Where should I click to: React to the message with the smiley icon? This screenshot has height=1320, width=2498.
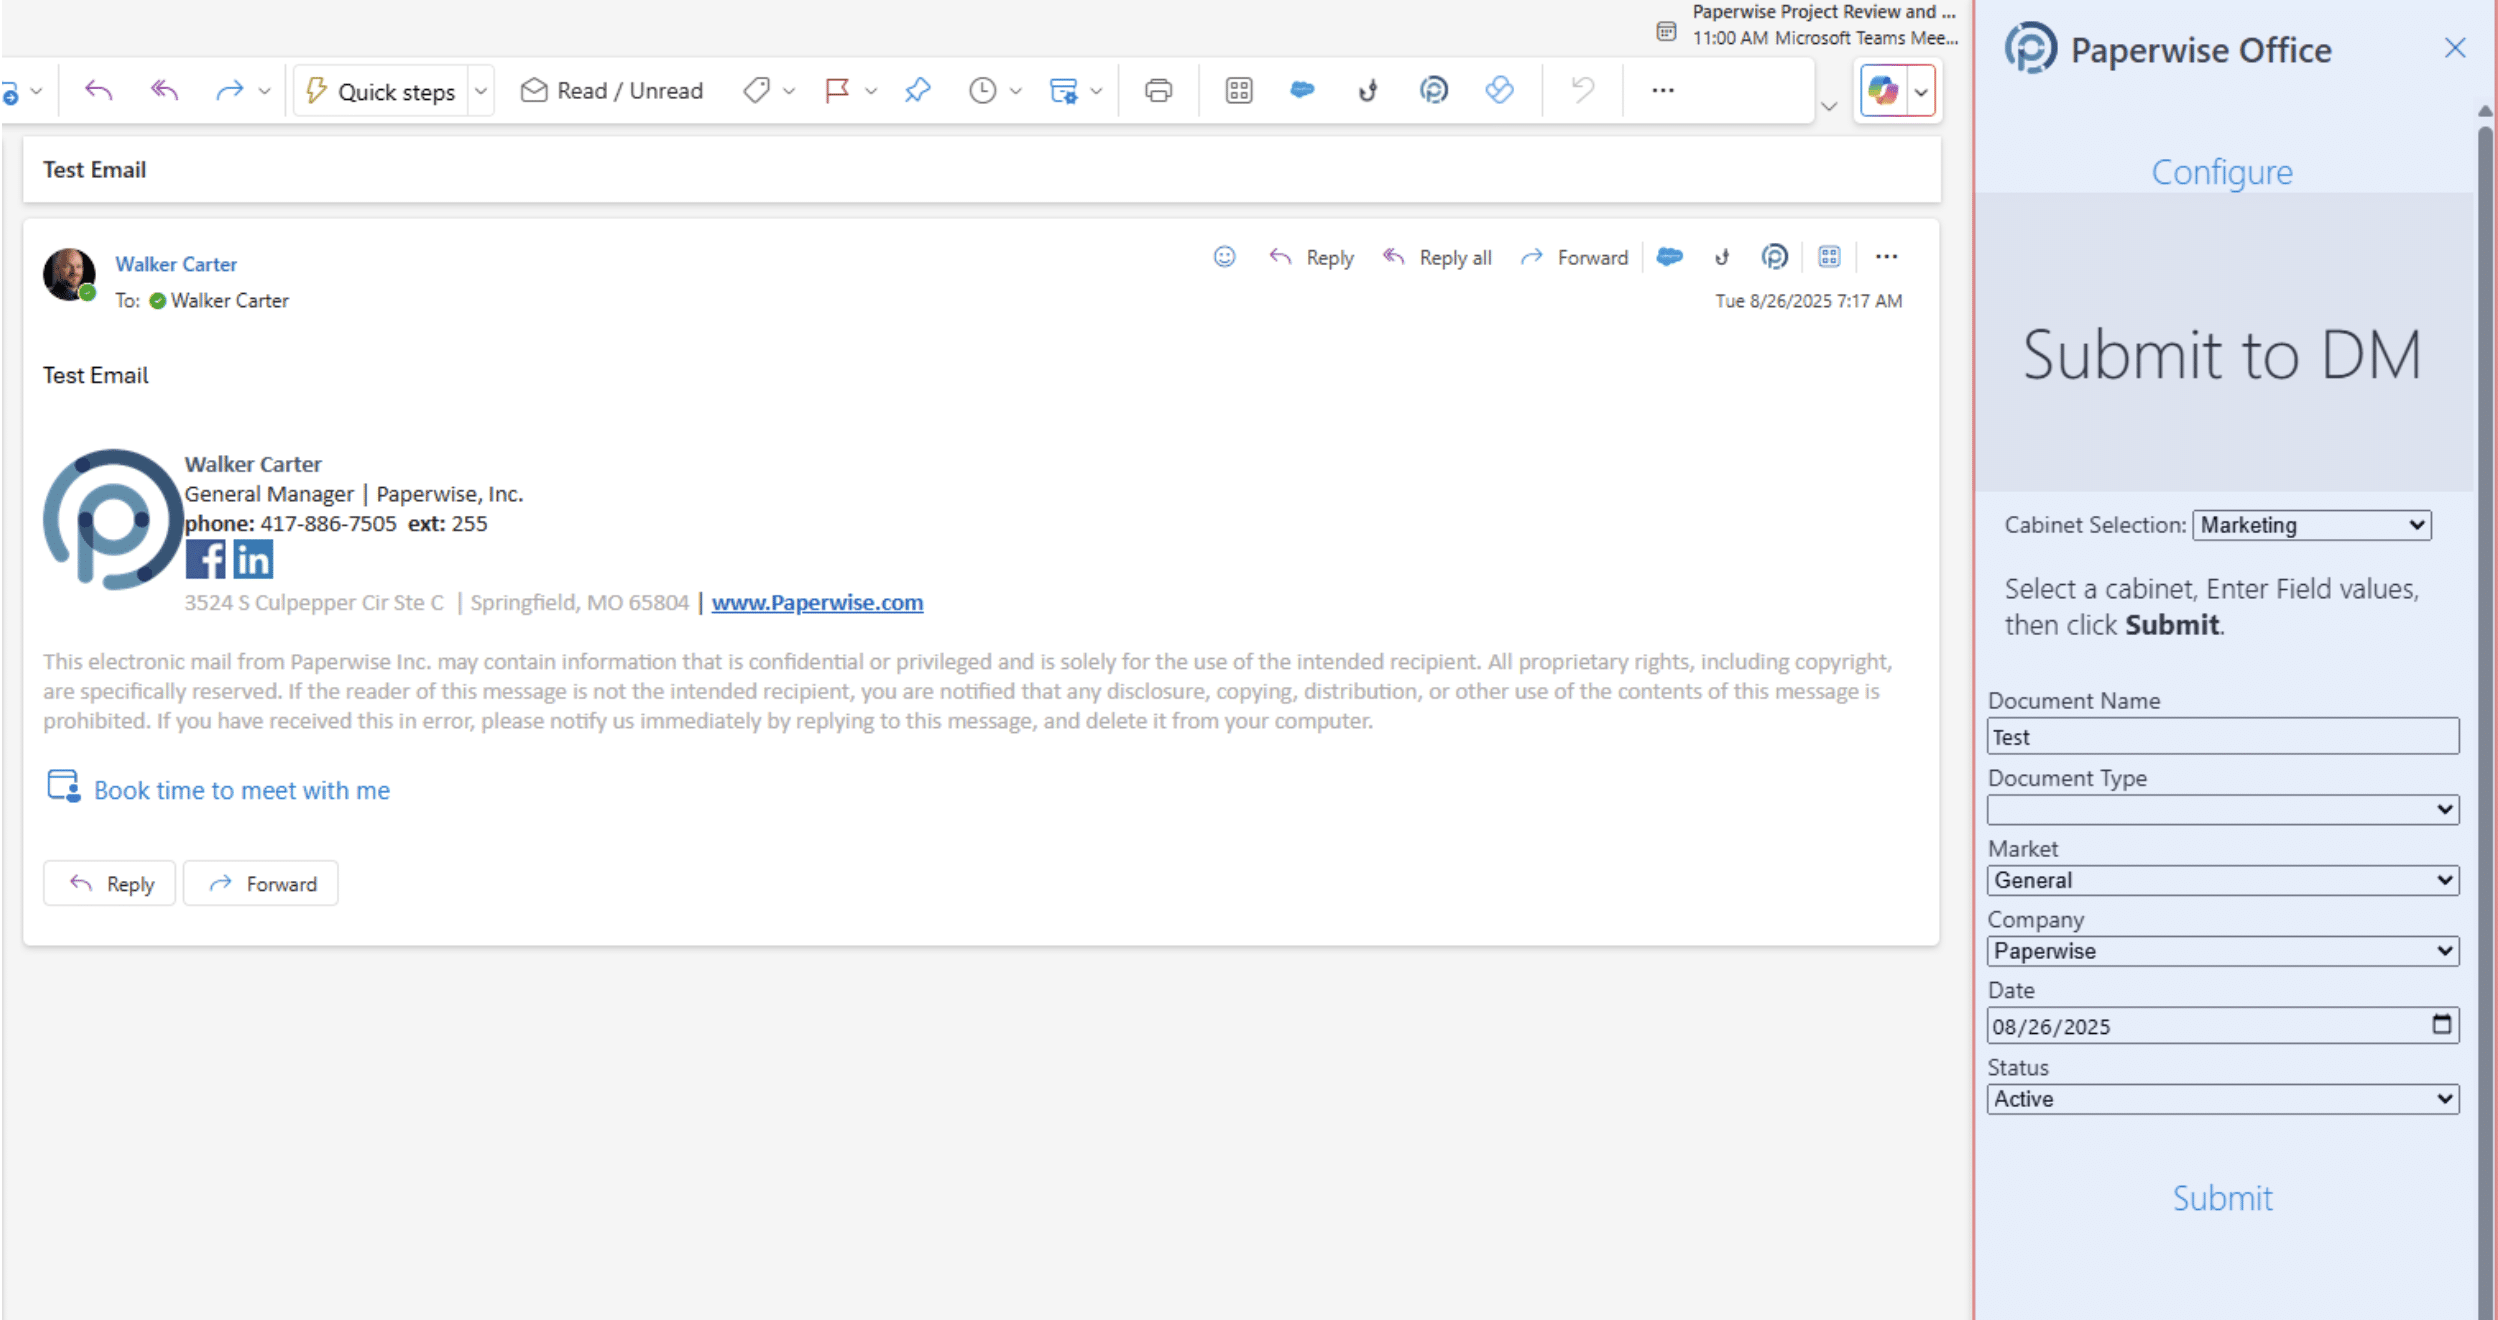click(x=1224, y=257)
